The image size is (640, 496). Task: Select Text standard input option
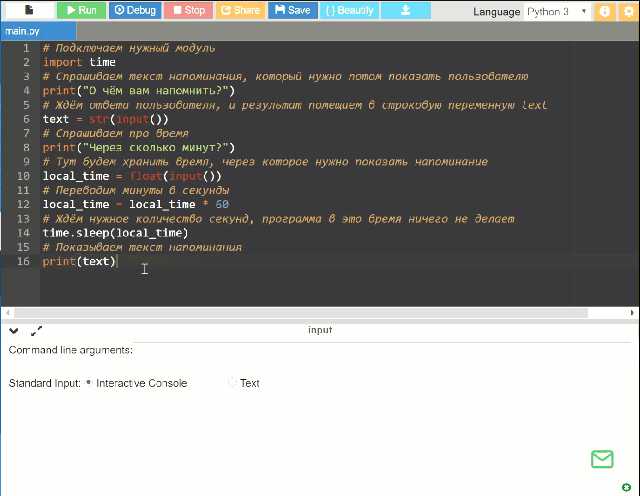coord(233,383)
